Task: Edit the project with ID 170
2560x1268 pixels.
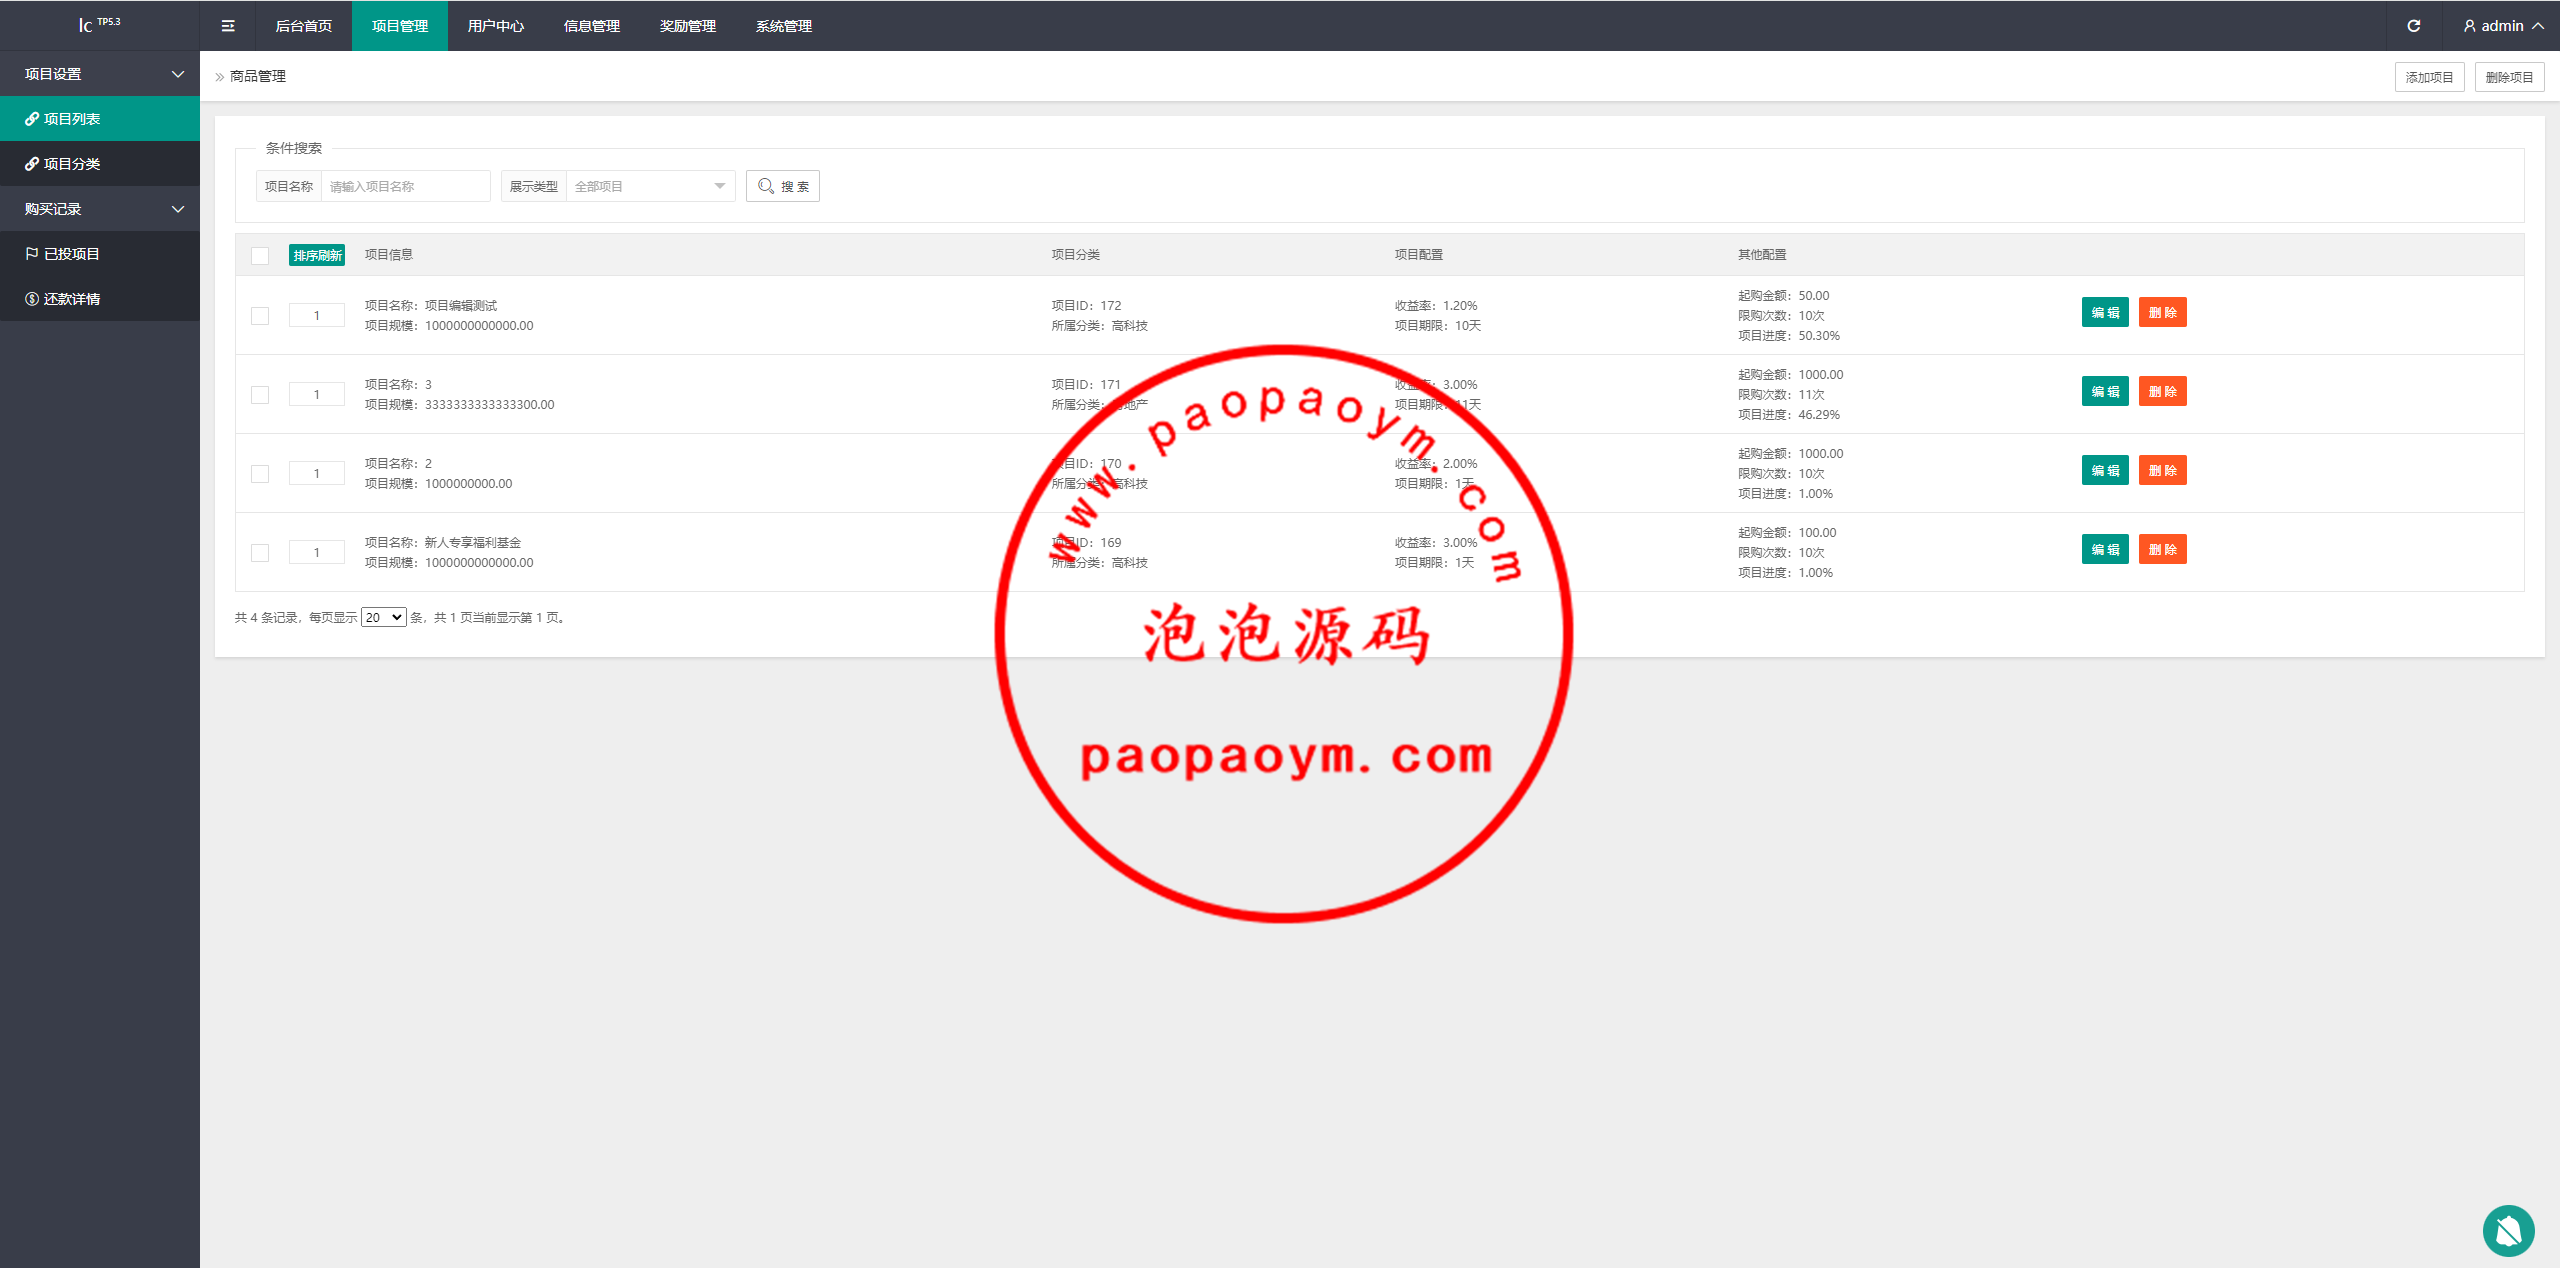Action: tap(2105, 471)
